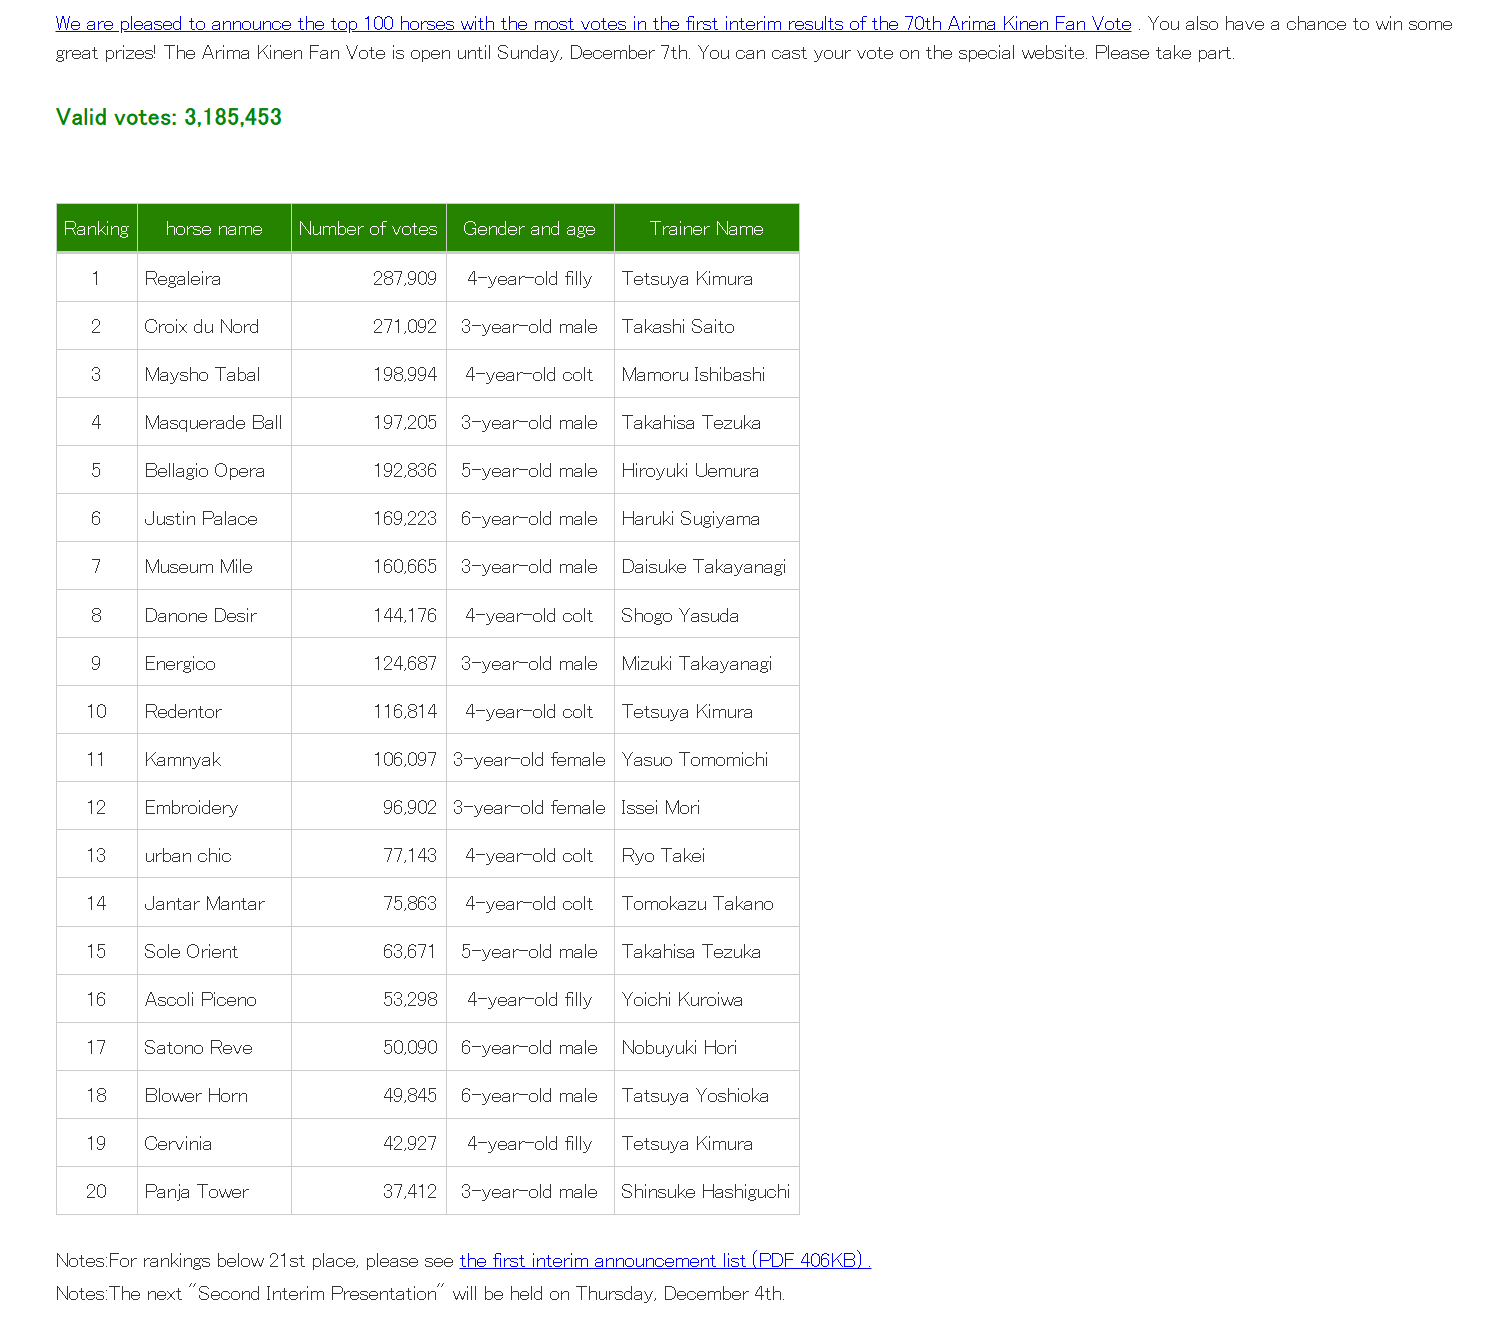Select horse name Embroidery
Image resolution: width=1501 pixels, height=1318 pixels.
point(191,807)
